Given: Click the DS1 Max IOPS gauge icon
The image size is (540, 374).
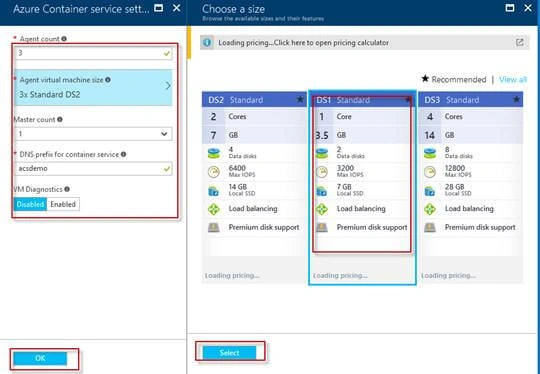Looking at the screenshot, I should point(322,172).
